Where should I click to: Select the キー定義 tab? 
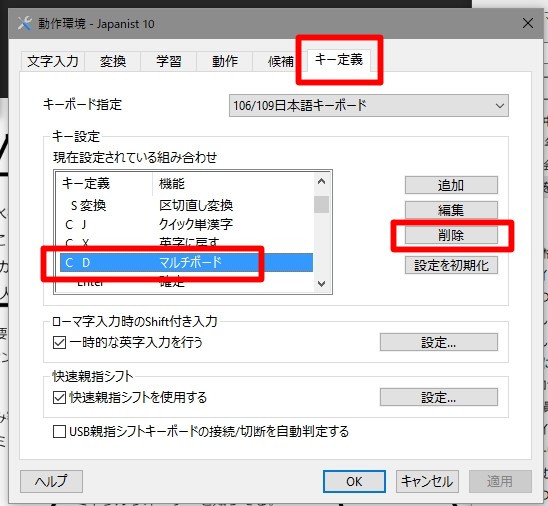tap(339, 60)
